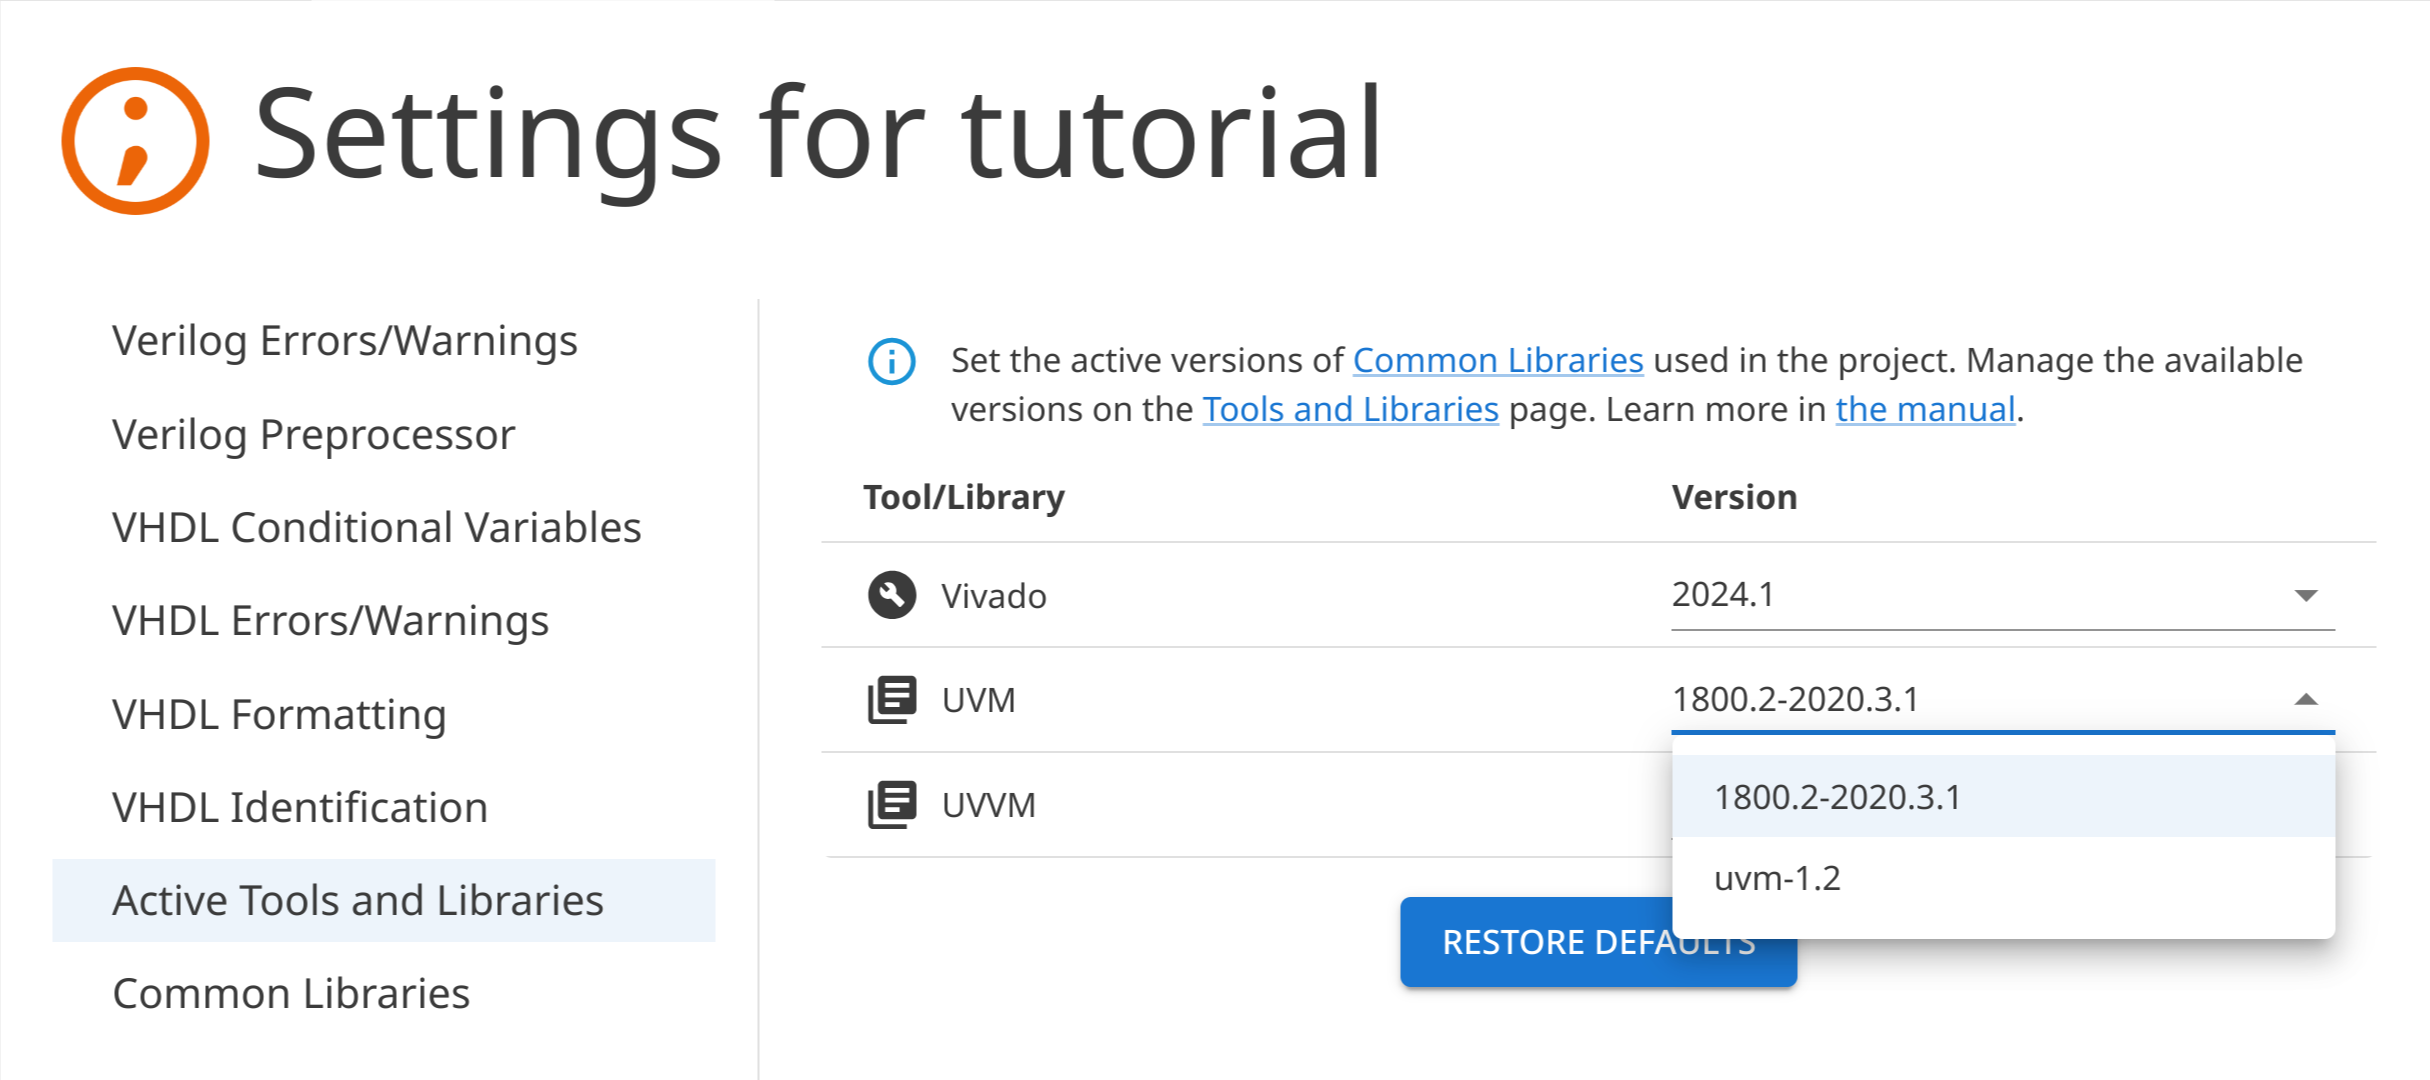The height and width of the screenshot is (1080, 2430).
Task: Navigate to VHDL Identification settings
Action: (300, 808)
